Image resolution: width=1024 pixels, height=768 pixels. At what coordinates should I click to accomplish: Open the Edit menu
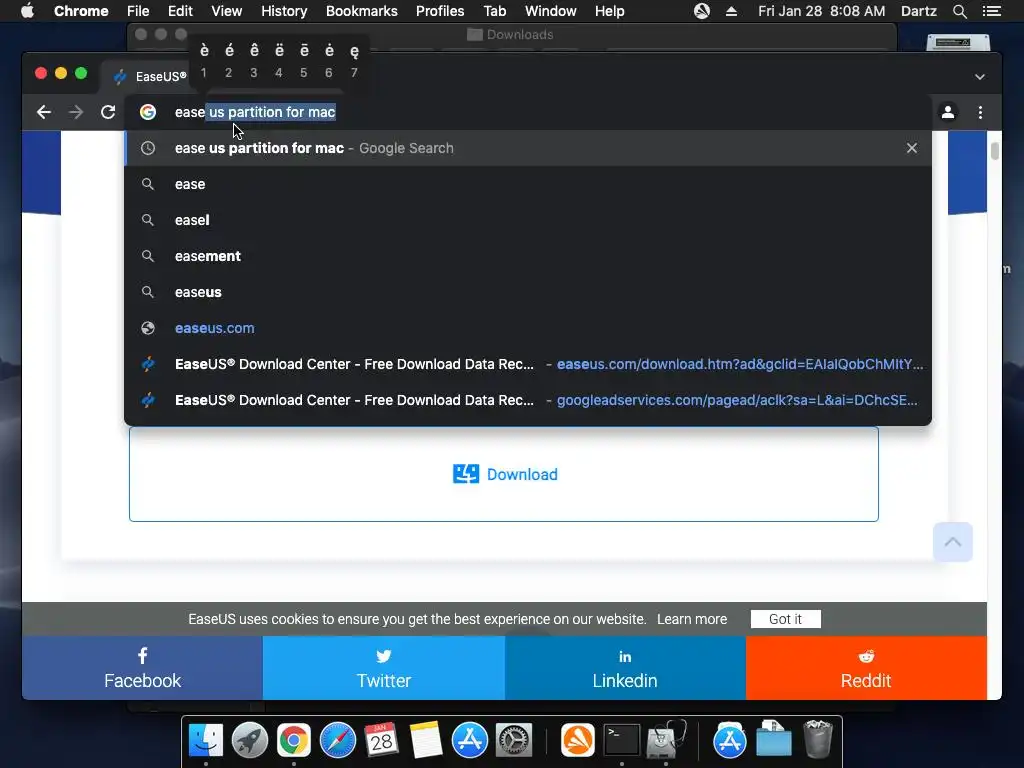pos(180,11)
